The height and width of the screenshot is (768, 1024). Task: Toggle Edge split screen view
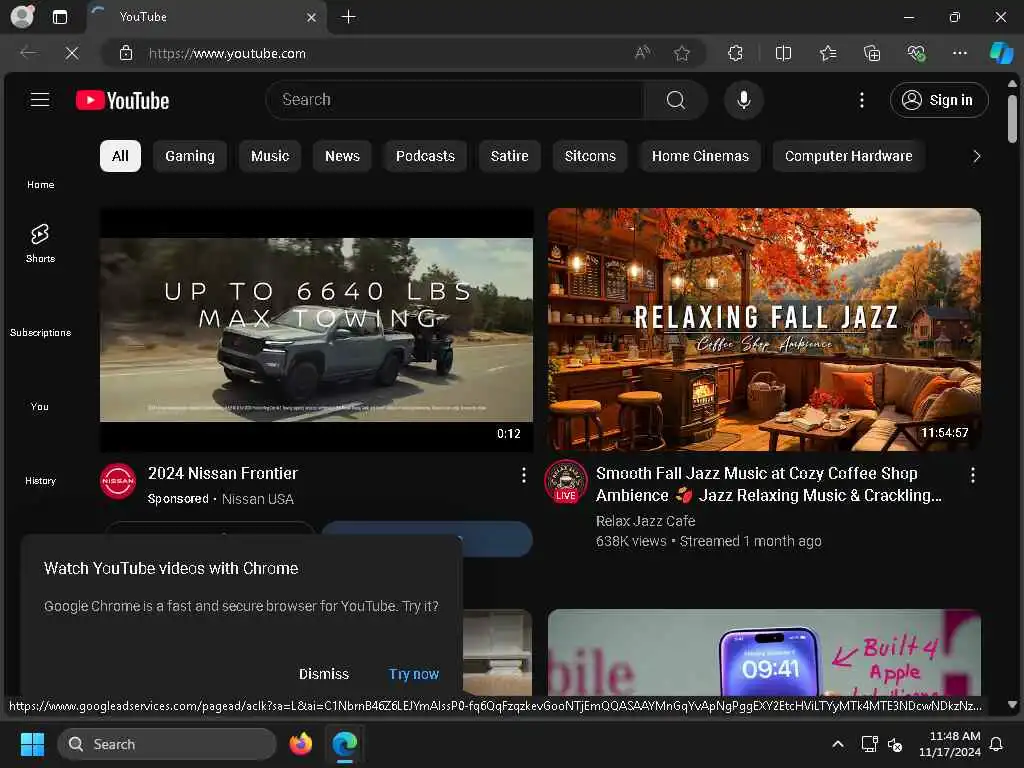tap(783, 53)
